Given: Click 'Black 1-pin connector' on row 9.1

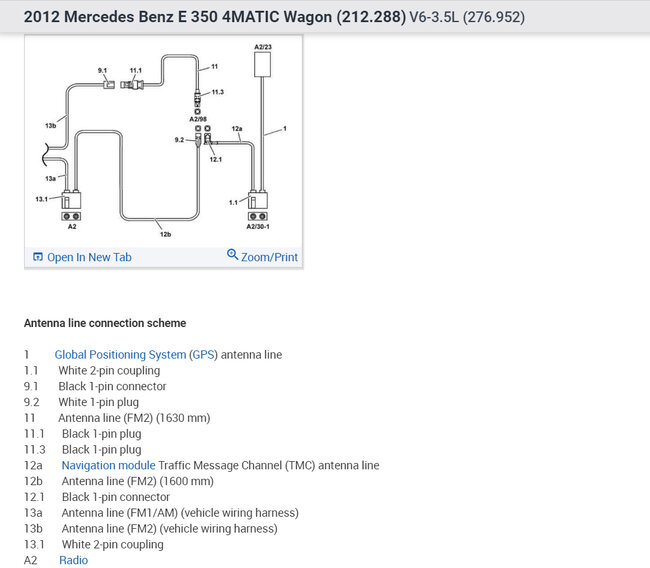Looking at the screenshot, I should pyautogui.click(x=112, y=386).
